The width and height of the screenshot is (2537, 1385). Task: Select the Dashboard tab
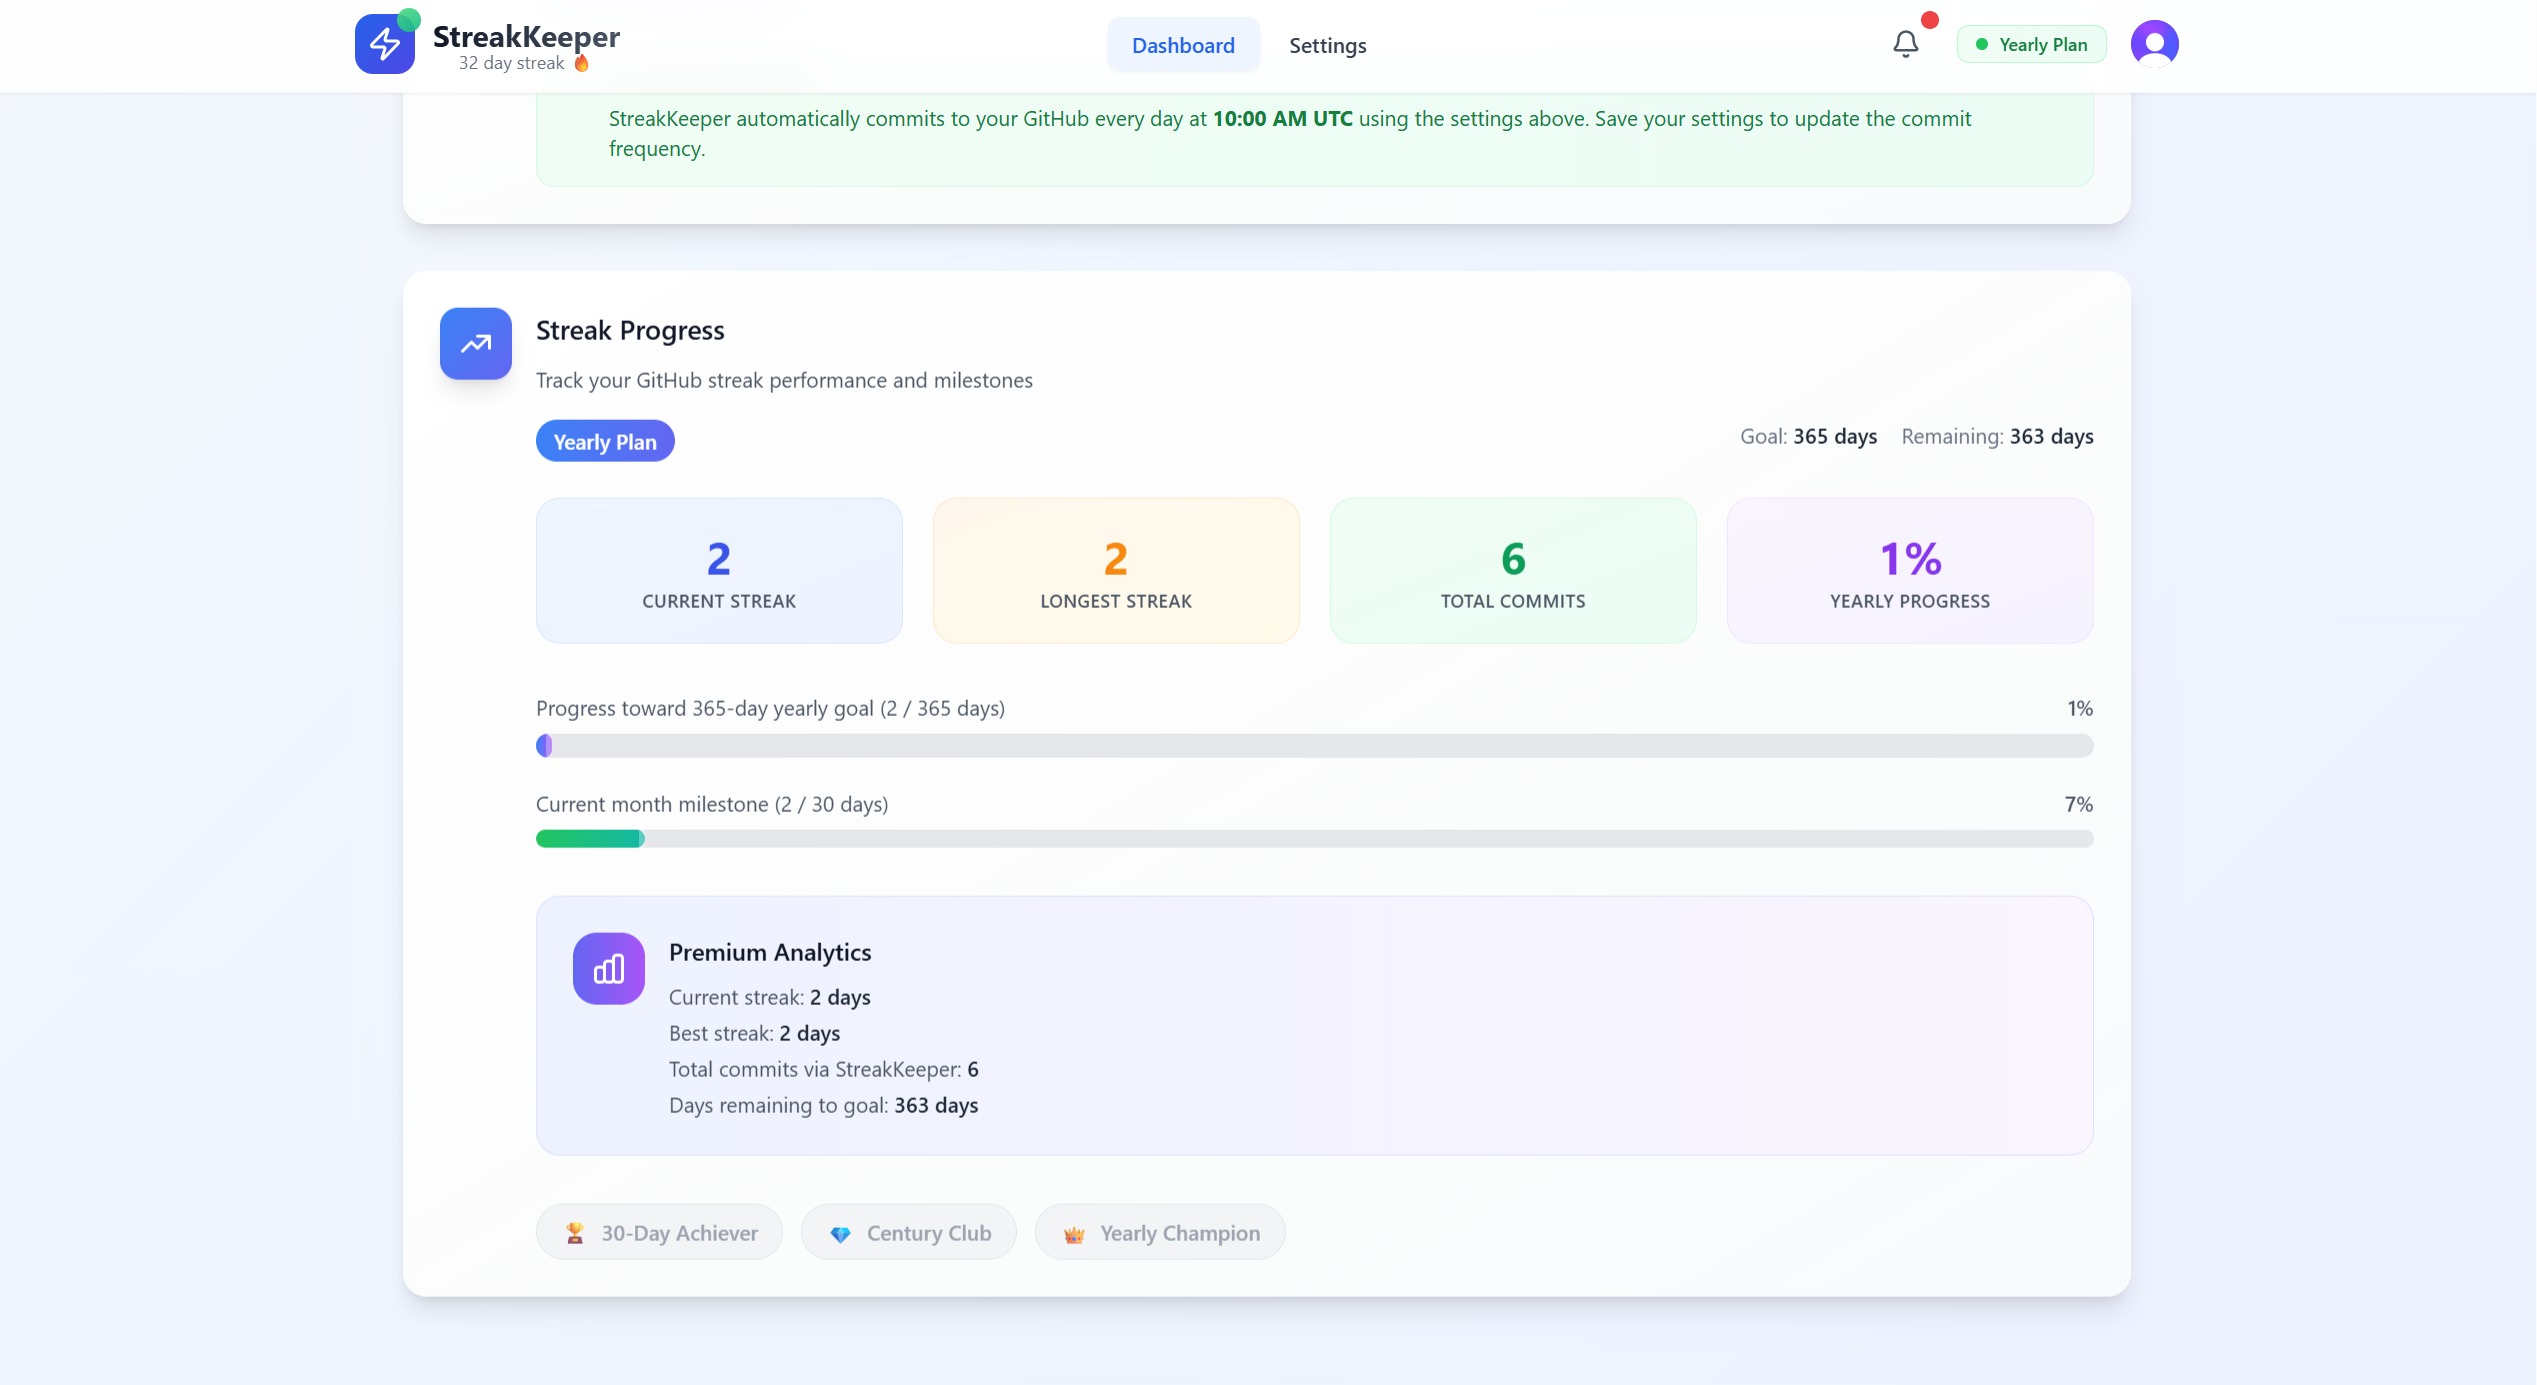pyautogui.click(x=1183, y=45)
